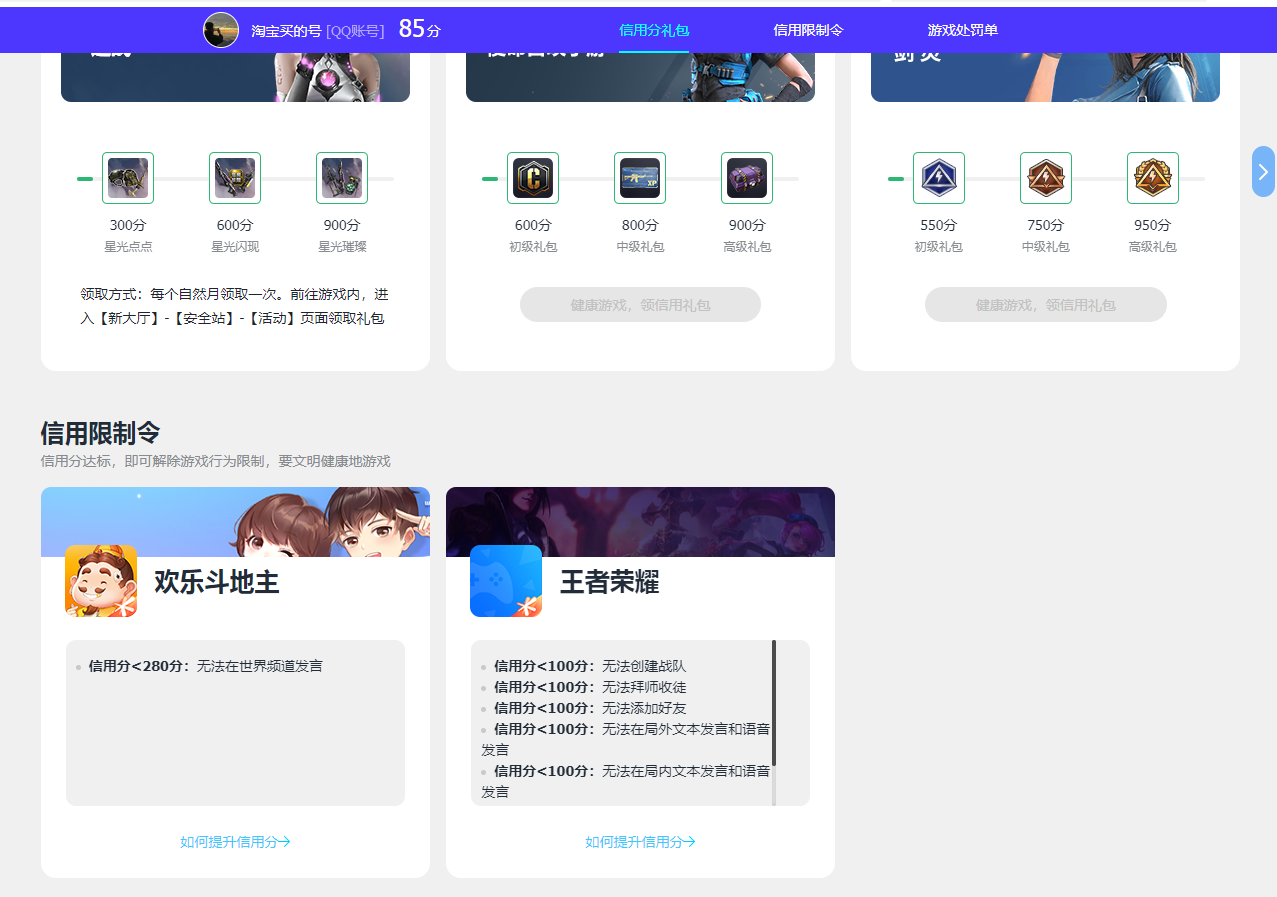Click the 领取方式 instructions text
The width and height of the screenshot is (1277, 897).
pos(235,306)
